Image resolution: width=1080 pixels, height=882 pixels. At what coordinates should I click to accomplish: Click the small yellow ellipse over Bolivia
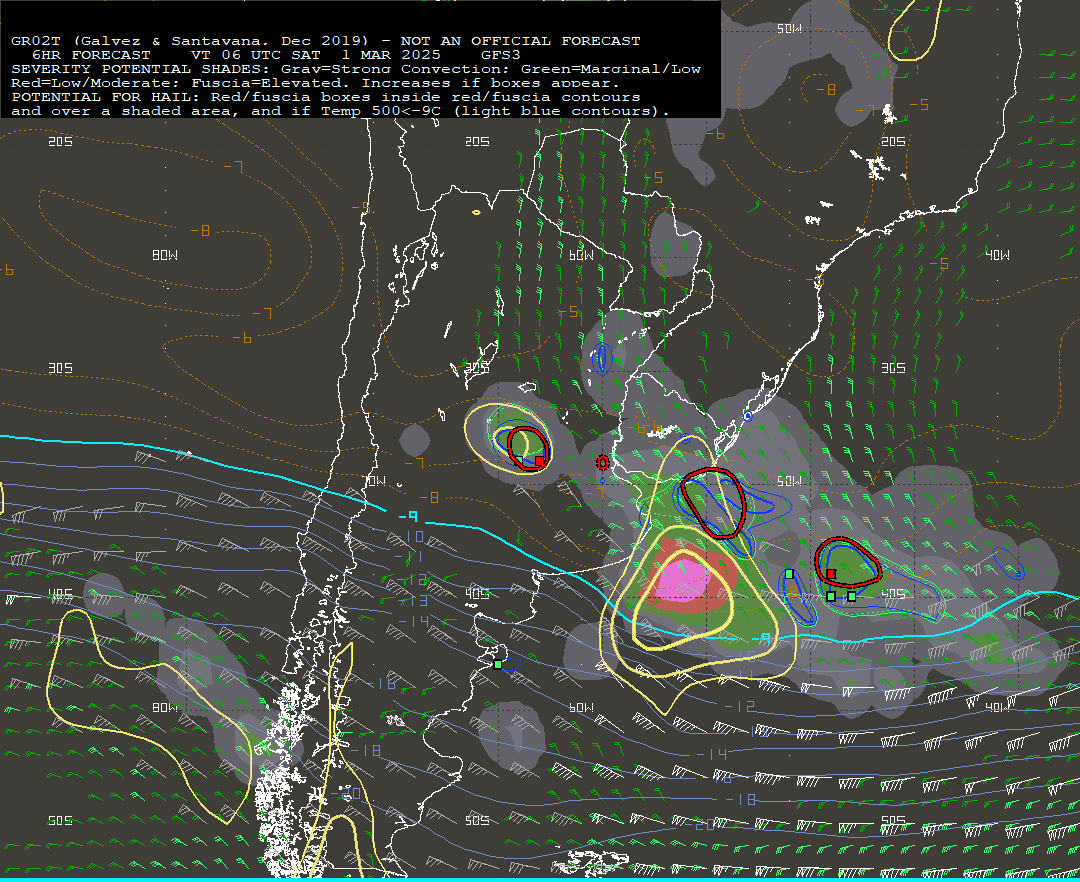476,212
